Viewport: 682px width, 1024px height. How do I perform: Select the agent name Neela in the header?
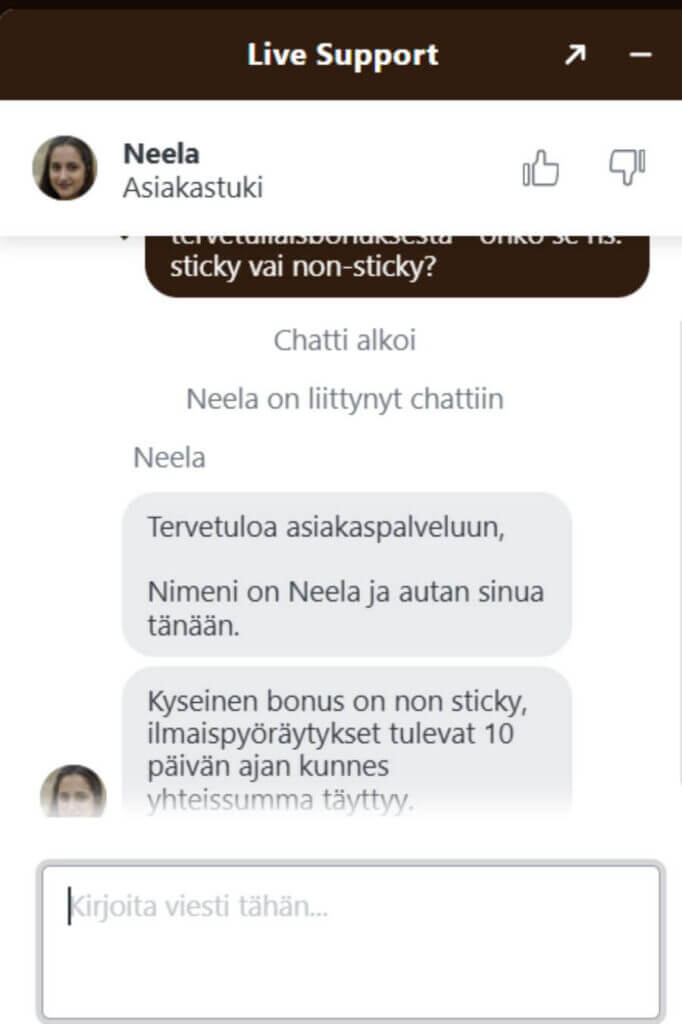pos(161,153)
